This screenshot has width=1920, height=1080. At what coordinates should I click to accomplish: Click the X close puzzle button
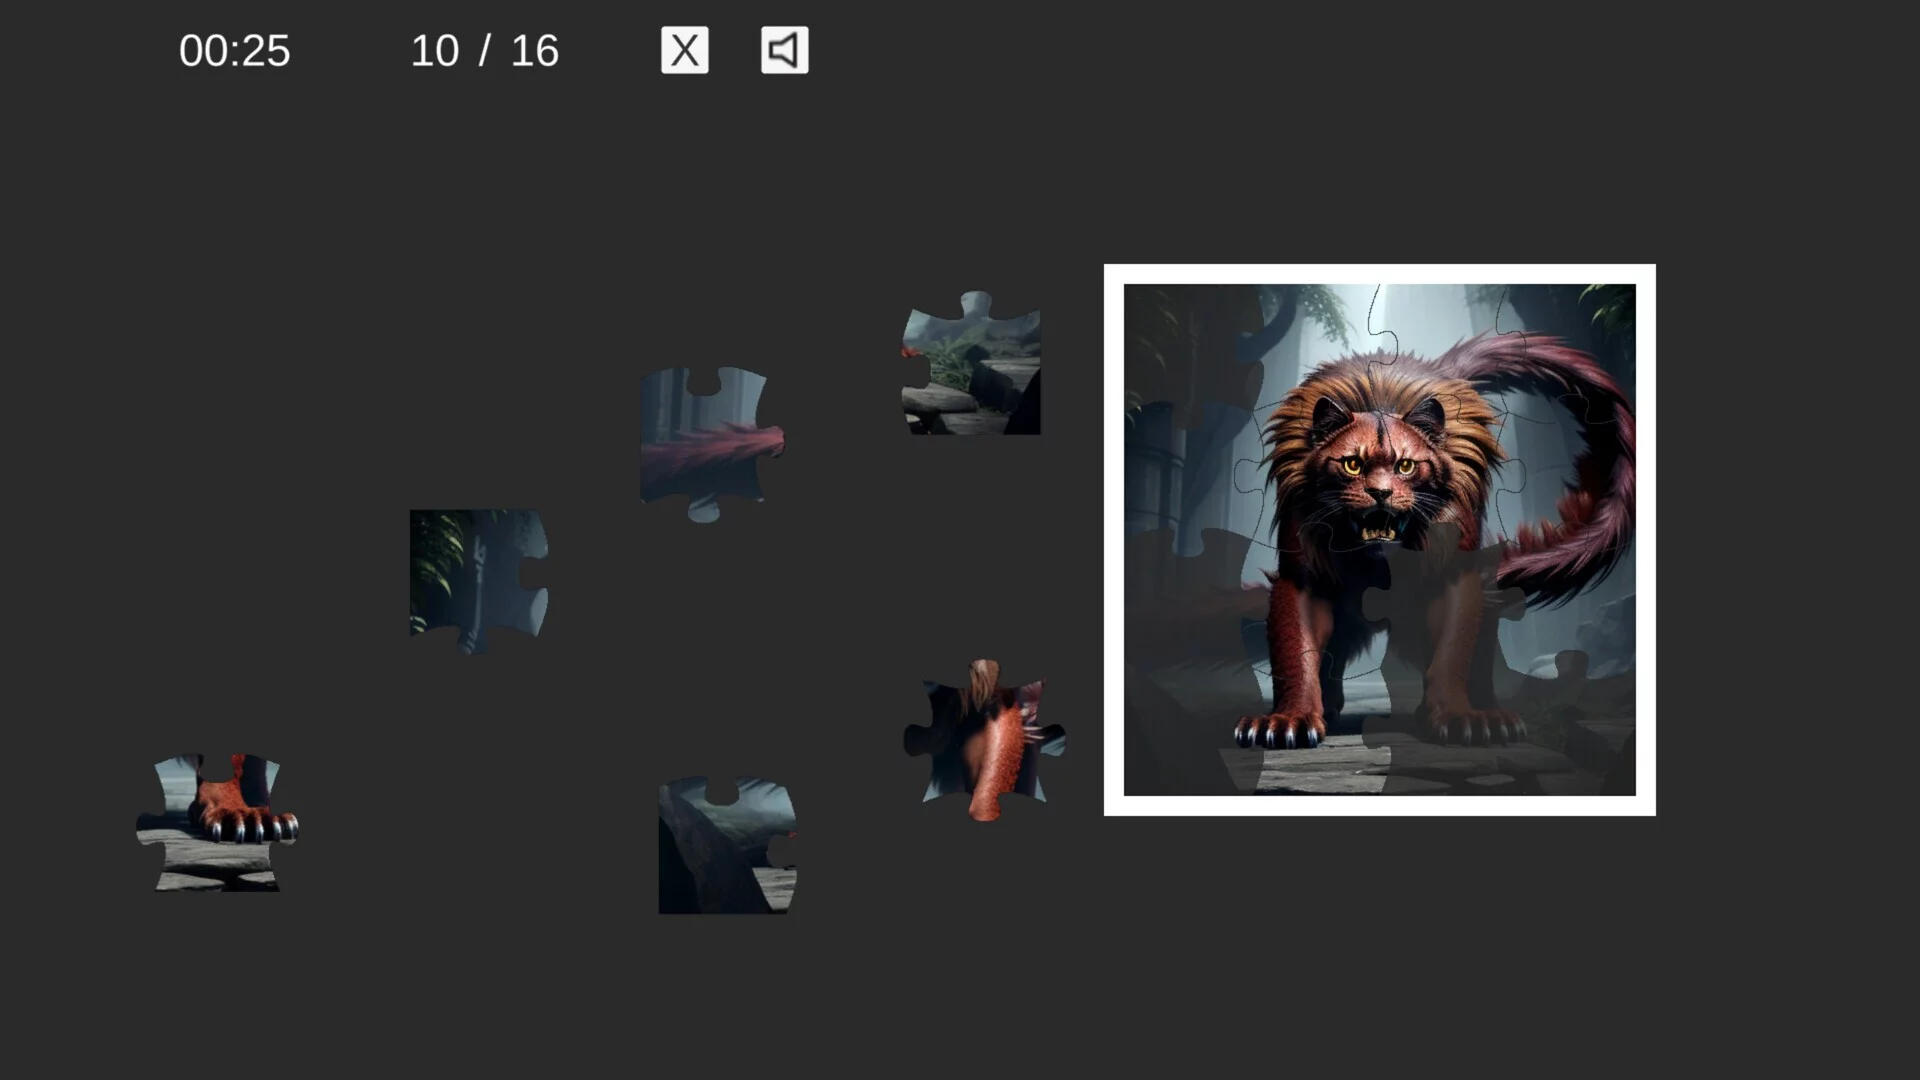[685, 50]
